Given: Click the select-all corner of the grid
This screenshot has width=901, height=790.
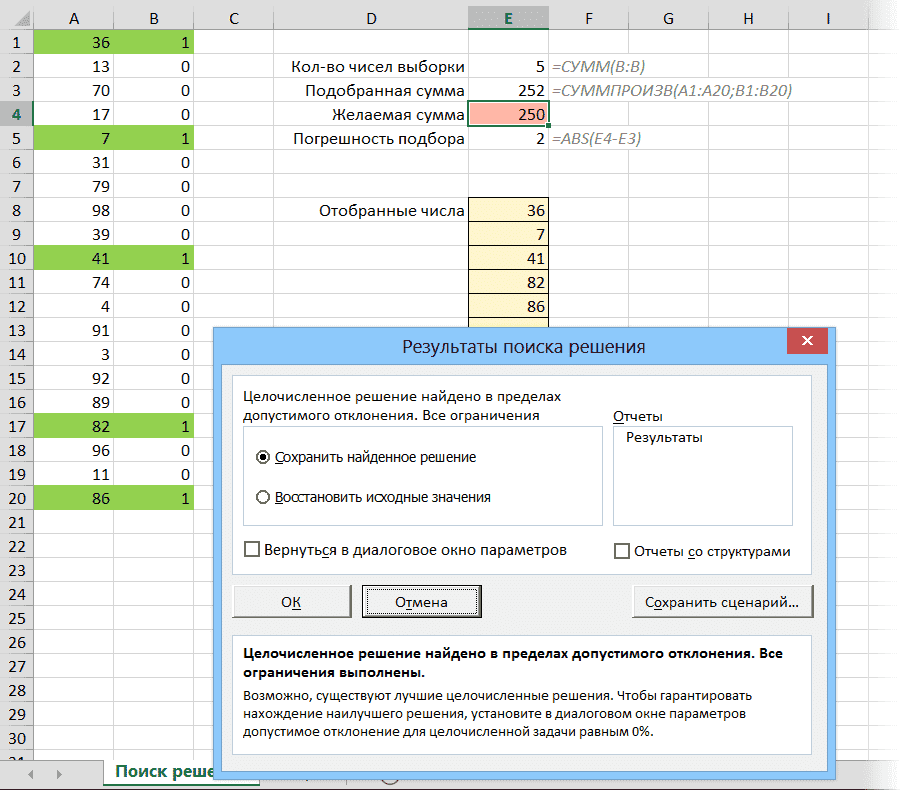Looking at the screenshot, I should pos(16,18).
